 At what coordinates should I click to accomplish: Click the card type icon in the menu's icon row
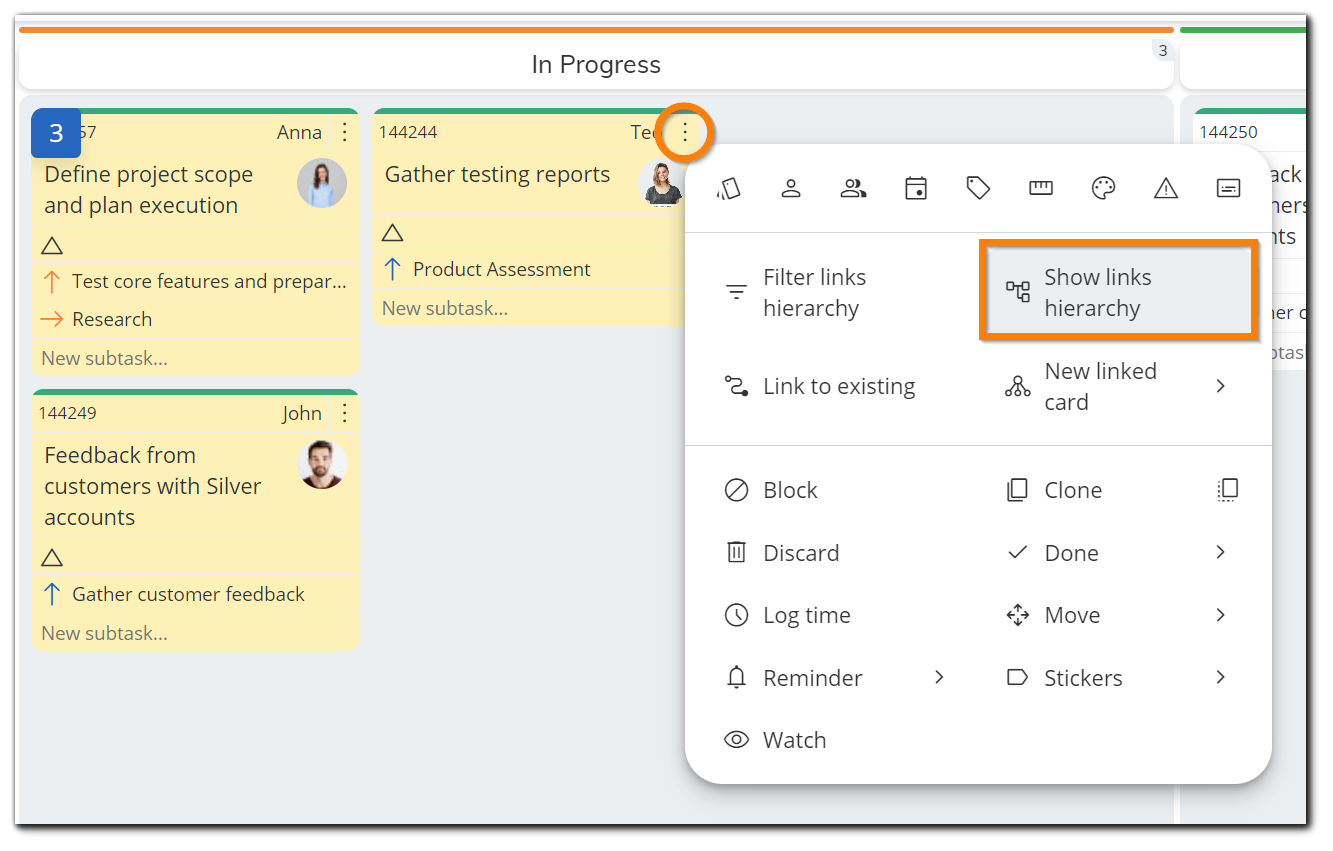point(729,188)
